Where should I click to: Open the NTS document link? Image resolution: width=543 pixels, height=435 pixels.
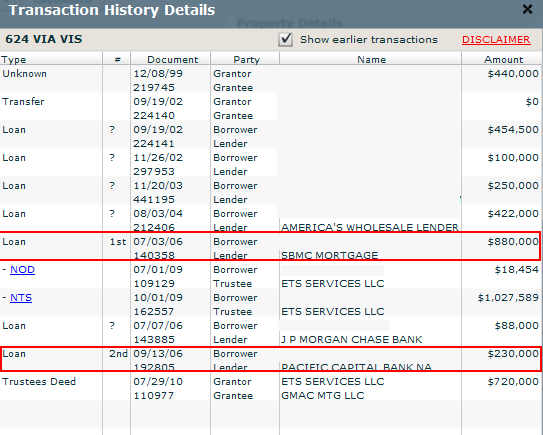tap(21, 298)
